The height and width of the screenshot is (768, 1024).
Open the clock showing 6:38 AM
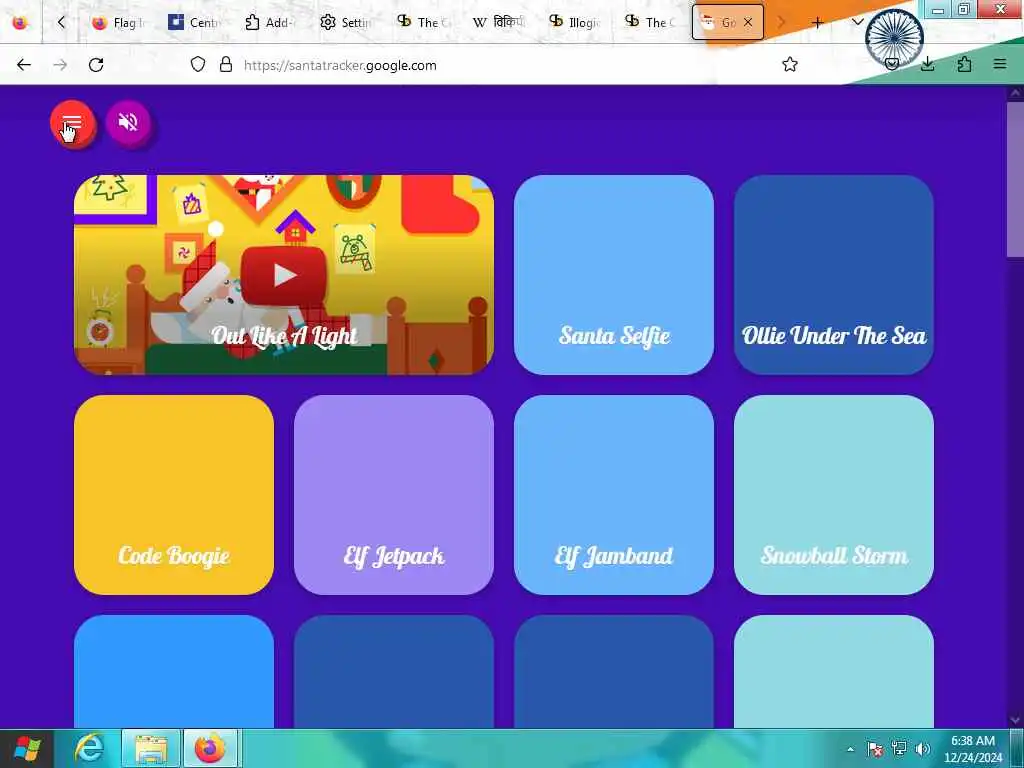[x=972, y=749]
